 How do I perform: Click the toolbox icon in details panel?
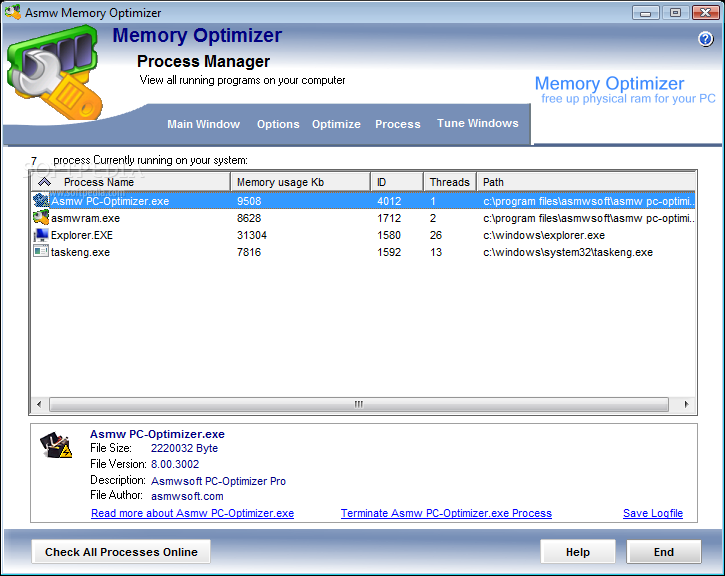pos(56,445)
